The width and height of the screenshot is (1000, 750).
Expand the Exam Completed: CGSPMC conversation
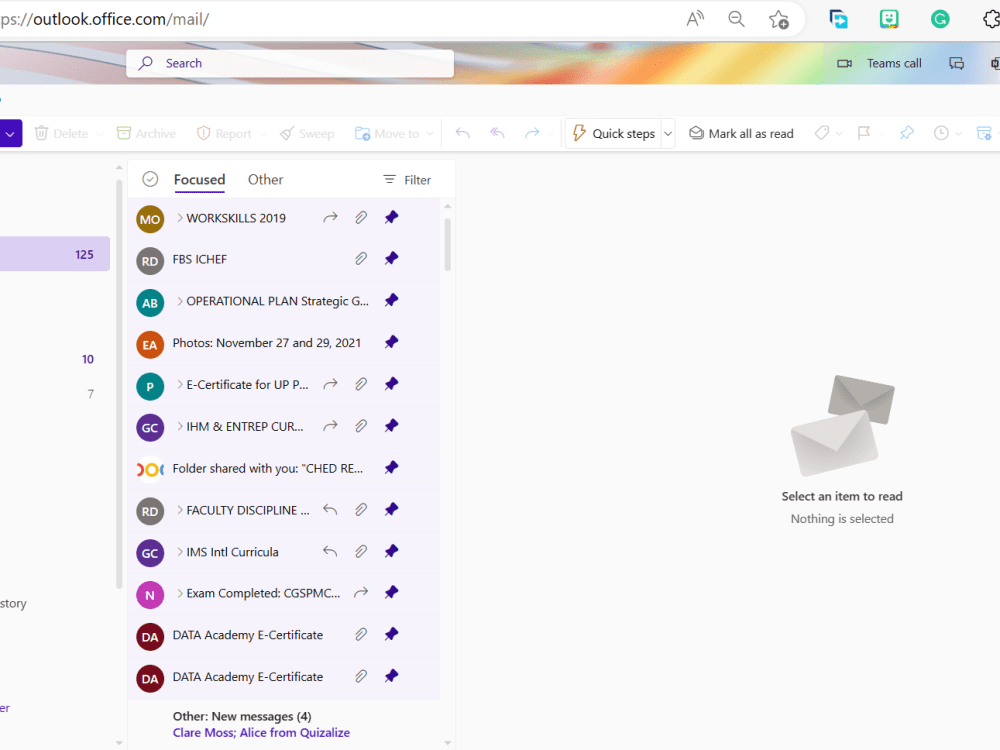180,593
